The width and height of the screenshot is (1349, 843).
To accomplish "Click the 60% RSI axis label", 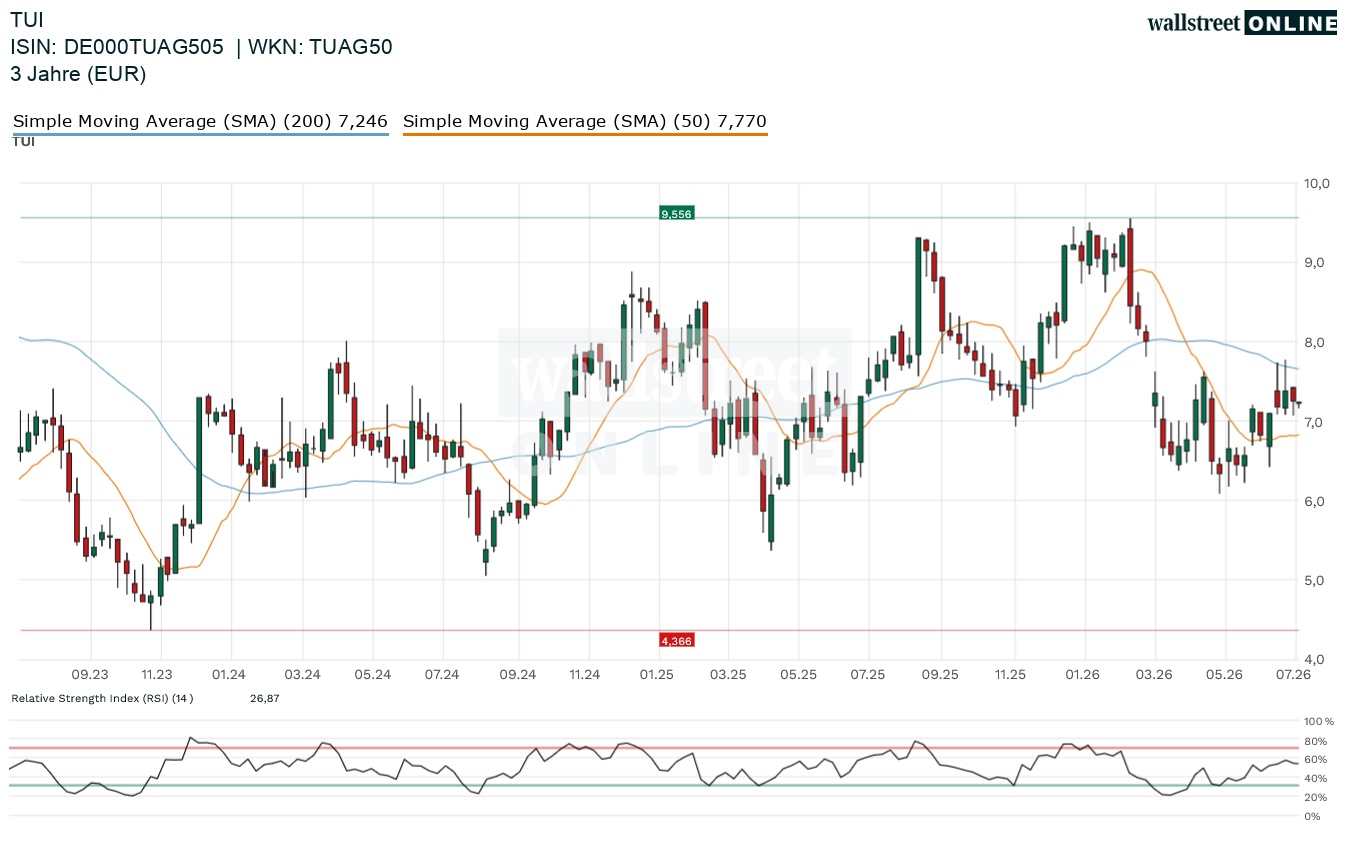I will (1315, 760).
